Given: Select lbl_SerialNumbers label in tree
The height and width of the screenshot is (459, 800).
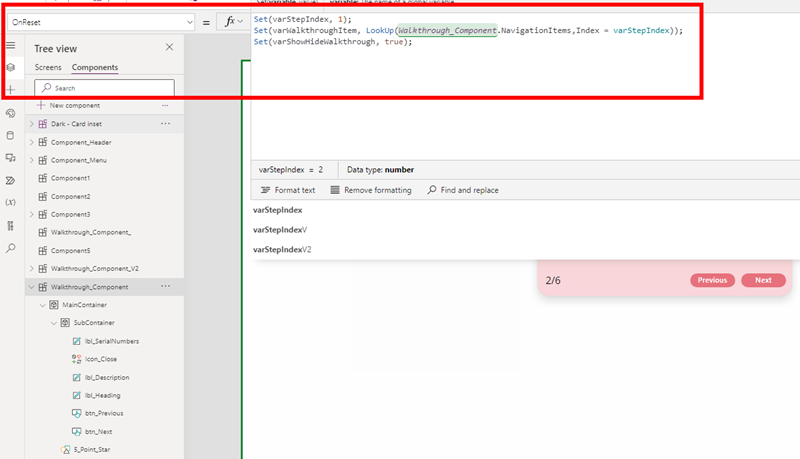Looking at the screenshot, I should pyautogui.click(x=112, y=341).
